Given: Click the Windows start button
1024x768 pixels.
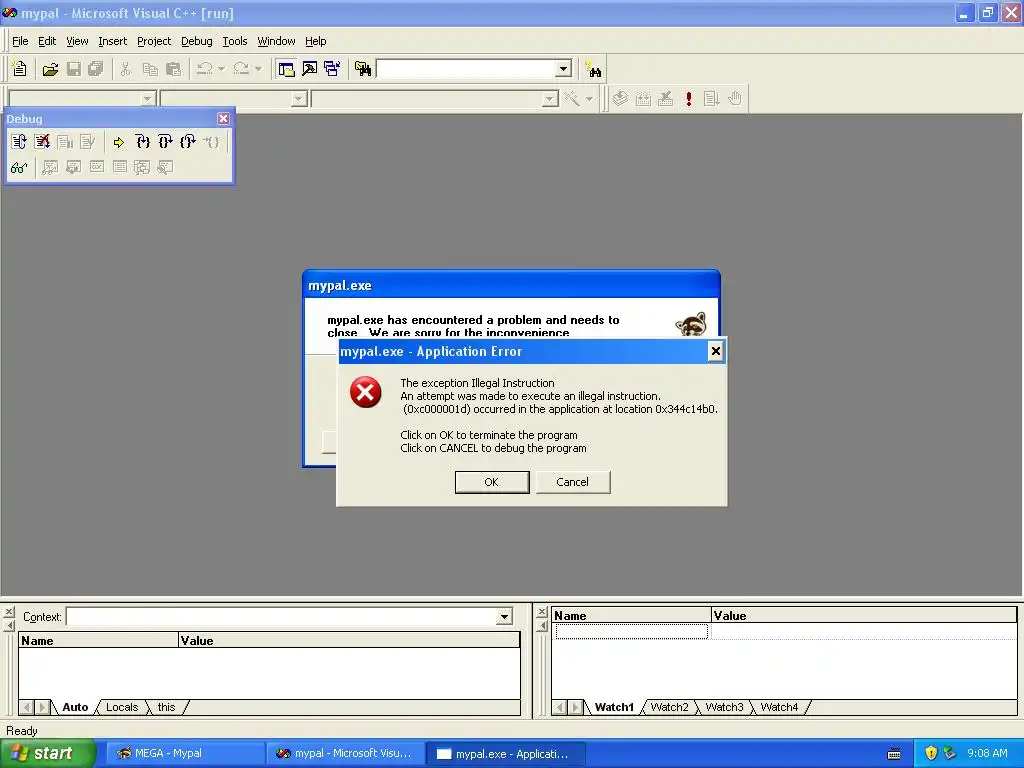Looking at the screenshot, I should [47, 754].
